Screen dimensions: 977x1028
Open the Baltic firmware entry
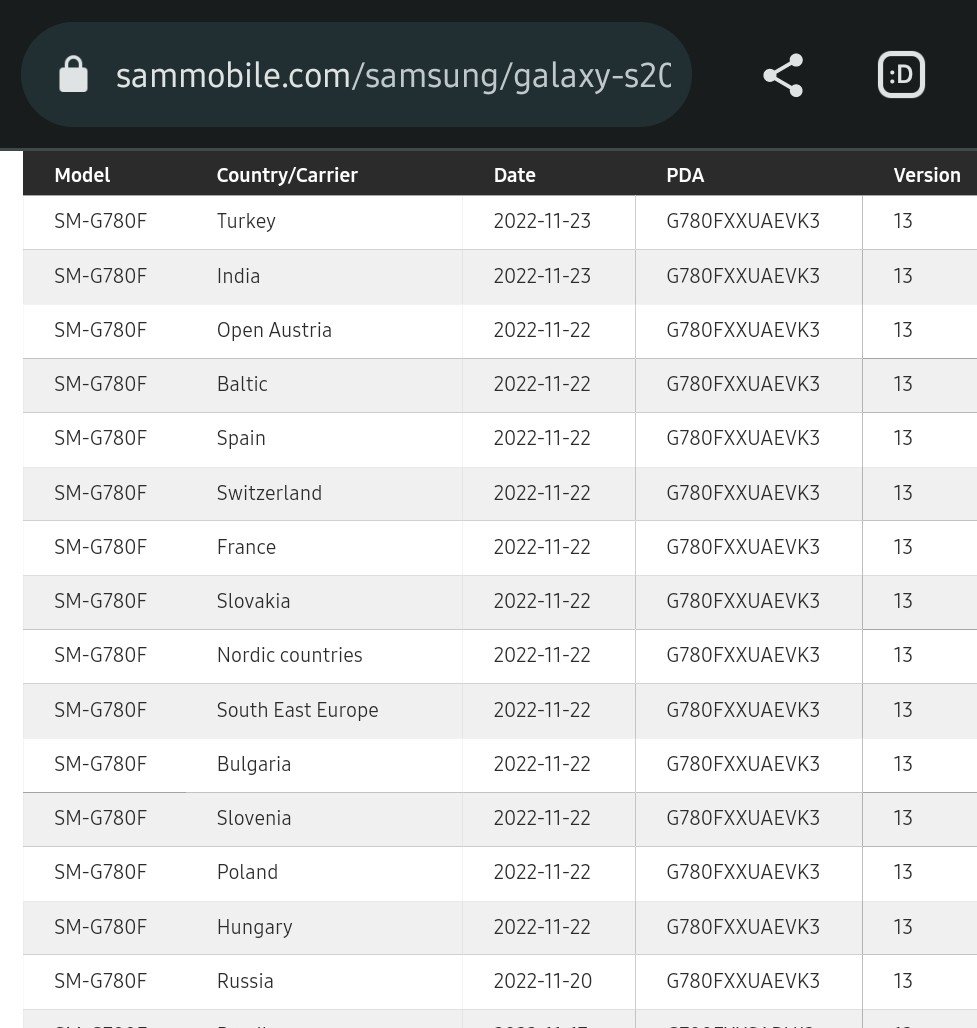(242, 384)
